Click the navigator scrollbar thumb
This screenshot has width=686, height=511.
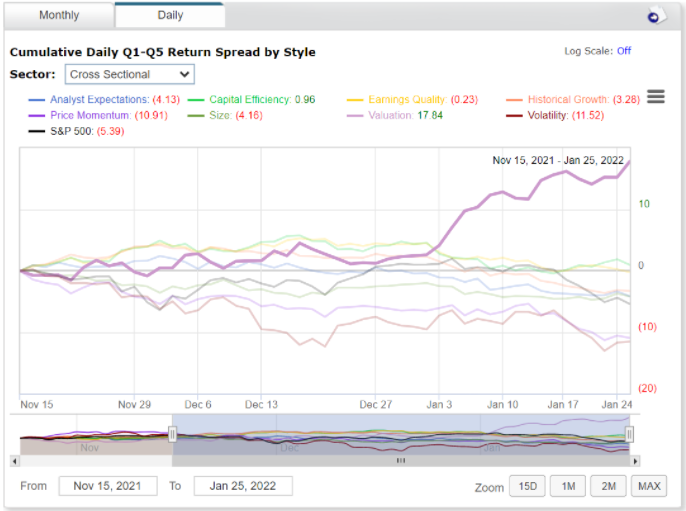pos(401,461)
